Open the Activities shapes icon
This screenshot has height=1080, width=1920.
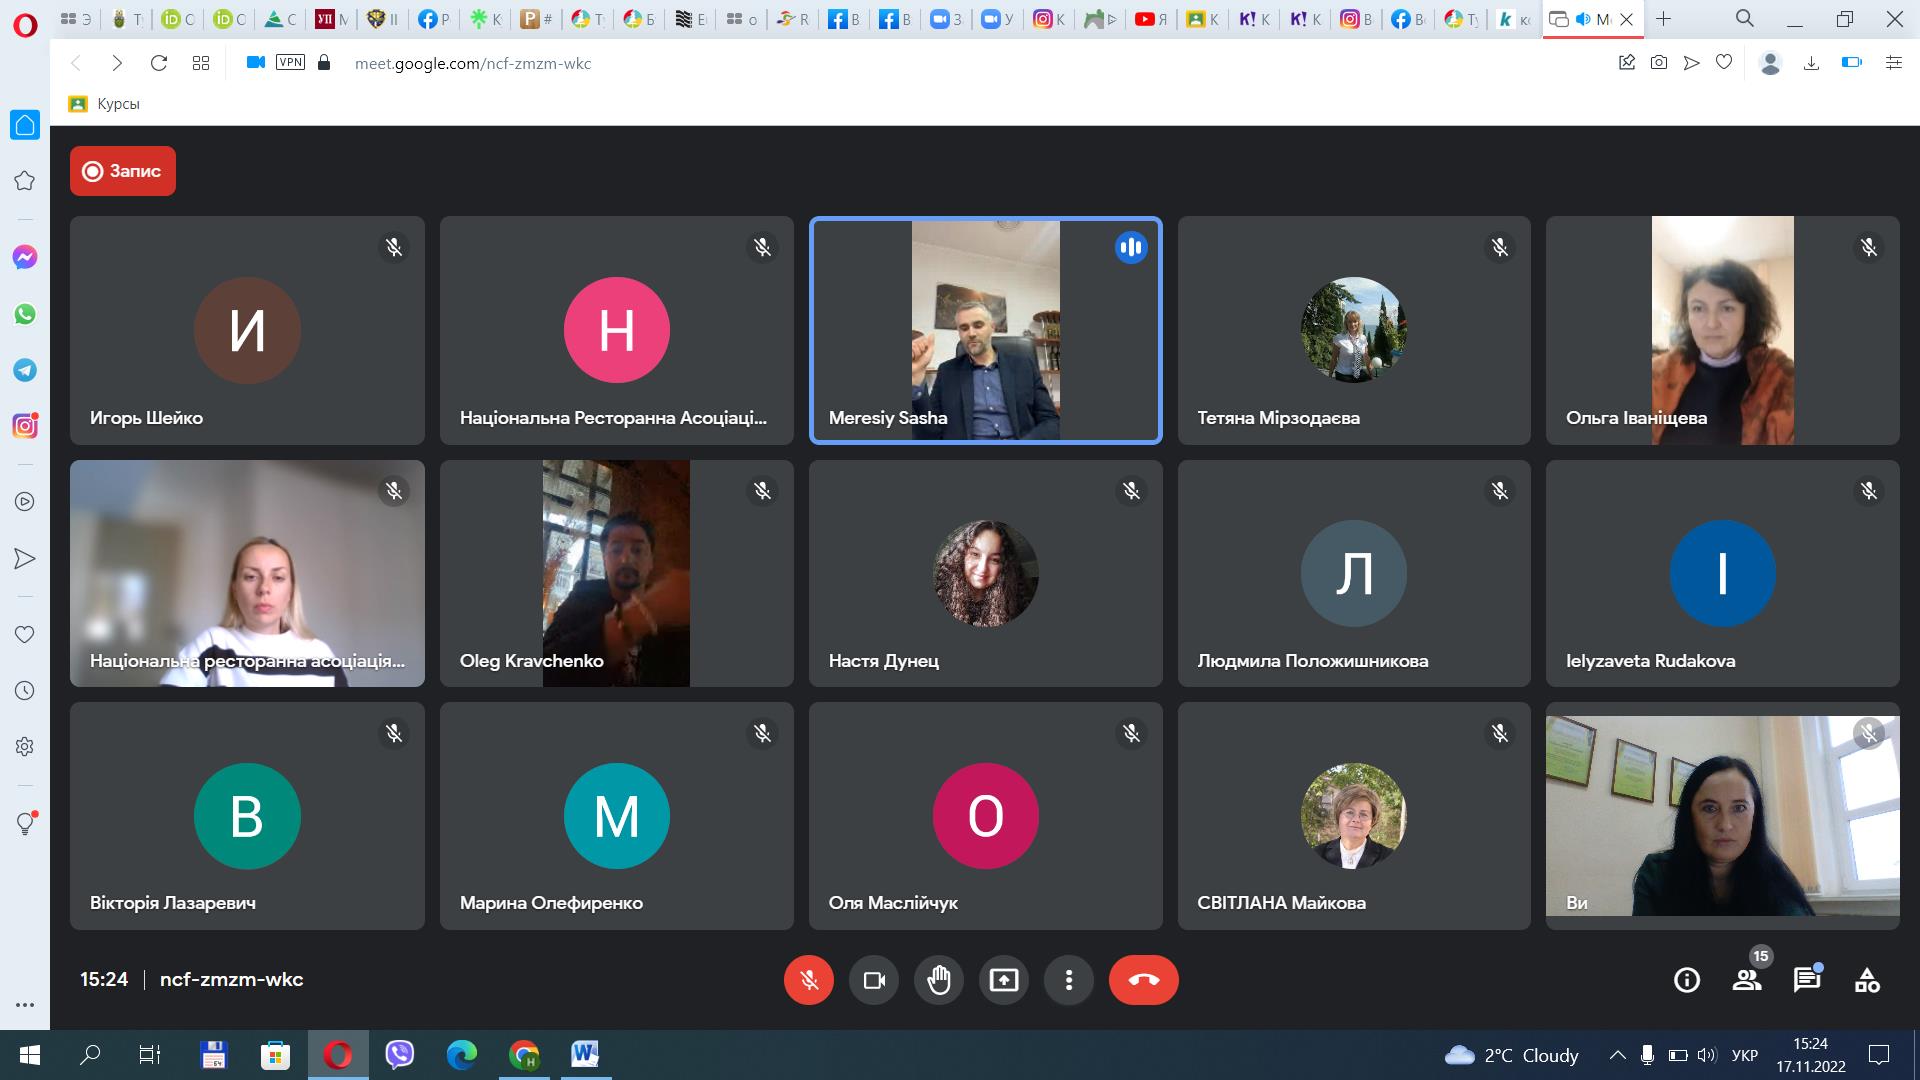click(x=1867, y=980)
